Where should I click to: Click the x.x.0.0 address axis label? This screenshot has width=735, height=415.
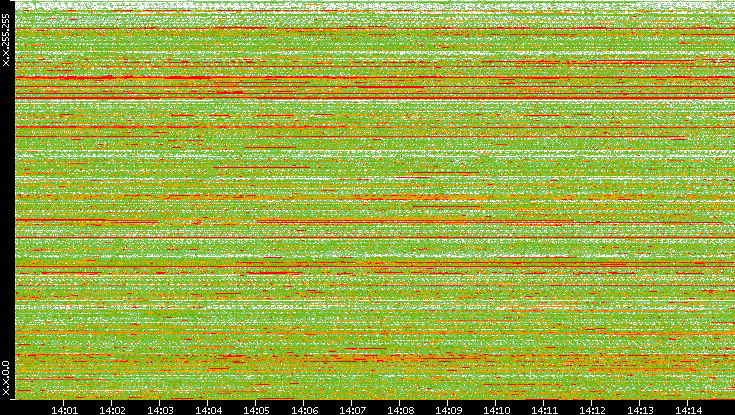[x=6, y=378]
